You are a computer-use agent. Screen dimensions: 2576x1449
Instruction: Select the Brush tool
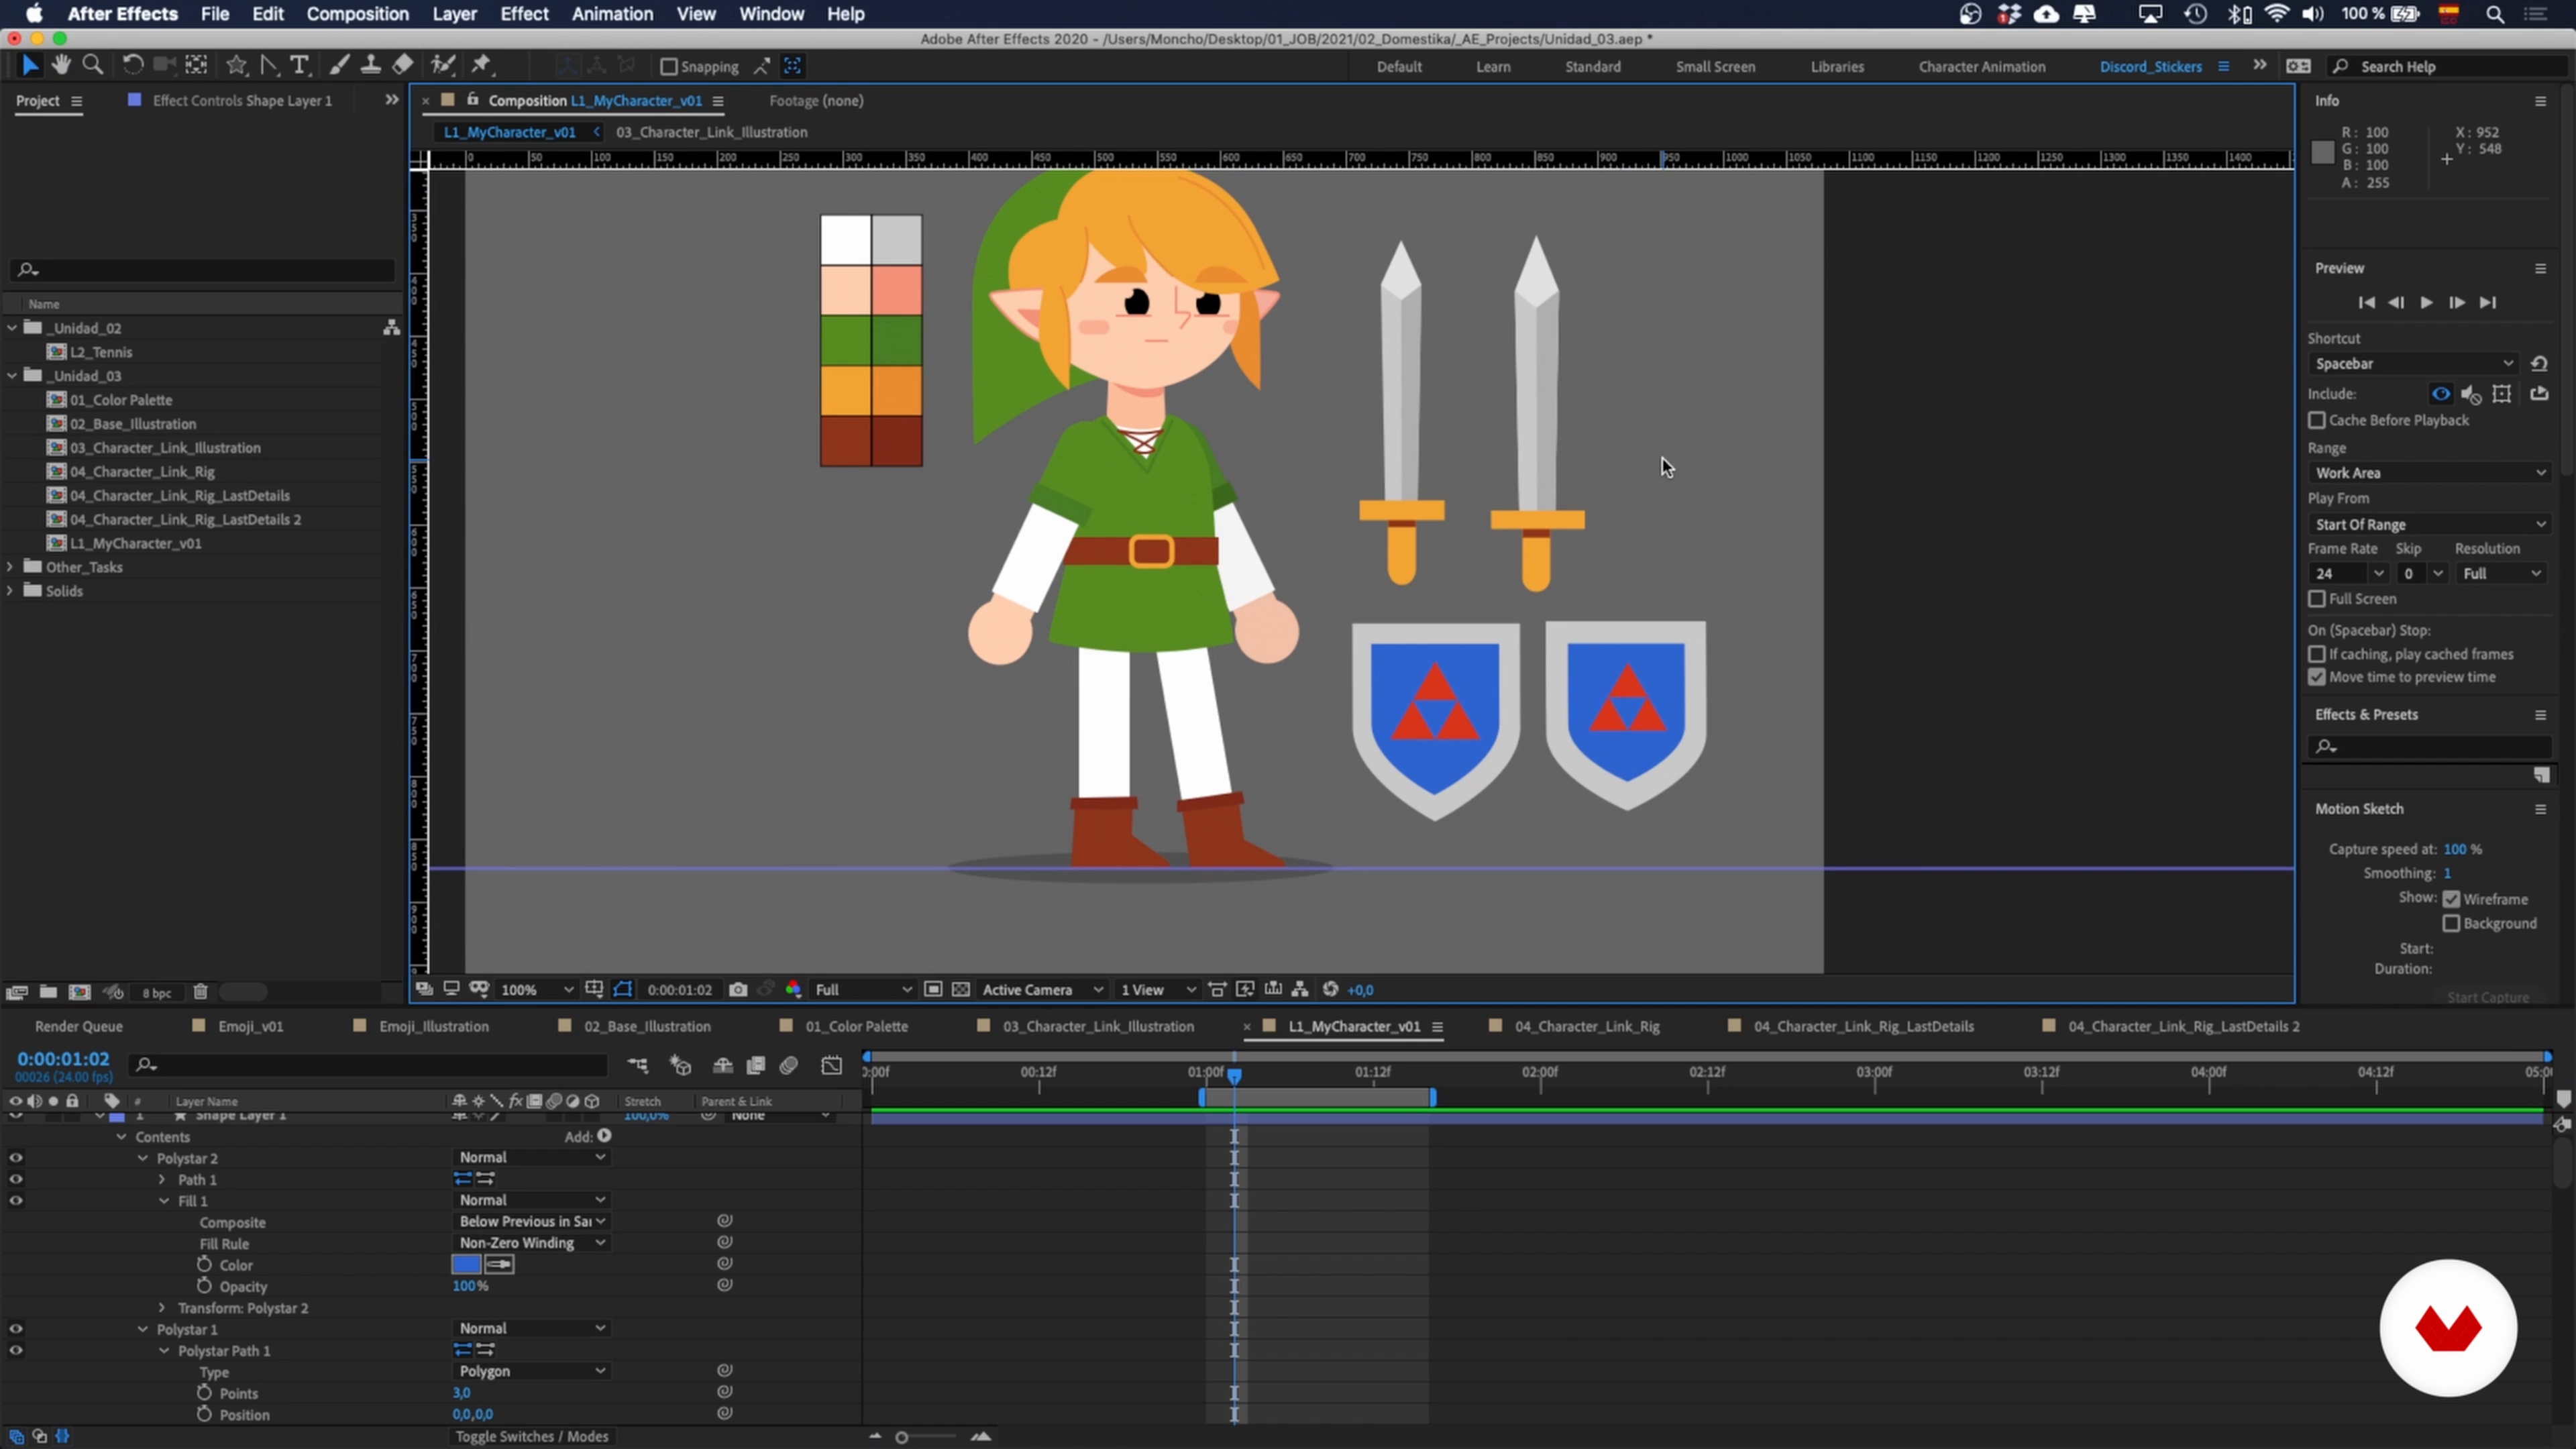(339, 65)
